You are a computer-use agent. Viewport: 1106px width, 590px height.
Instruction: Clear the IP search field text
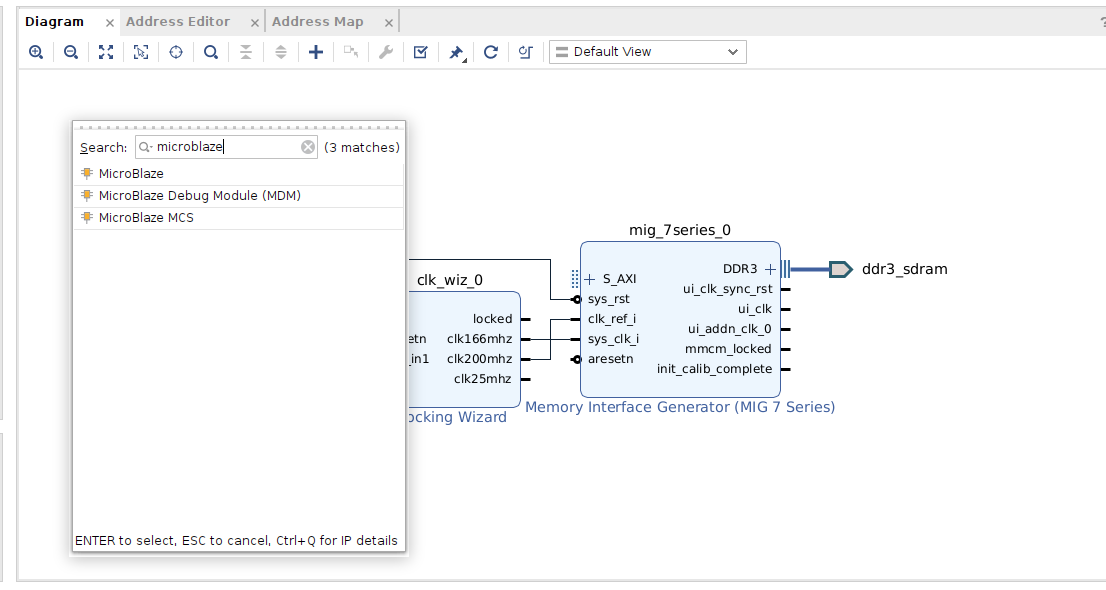coord(308,147)
